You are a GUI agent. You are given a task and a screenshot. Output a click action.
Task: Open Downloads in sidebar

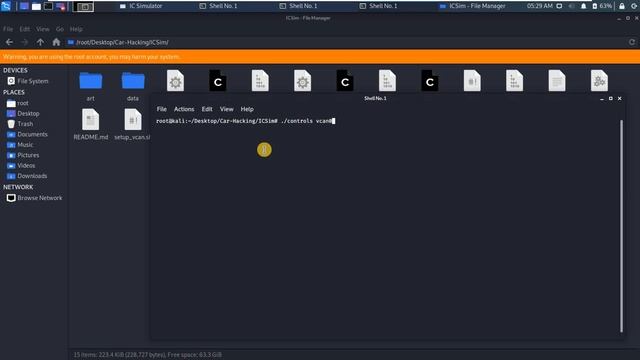coord(27,176)
